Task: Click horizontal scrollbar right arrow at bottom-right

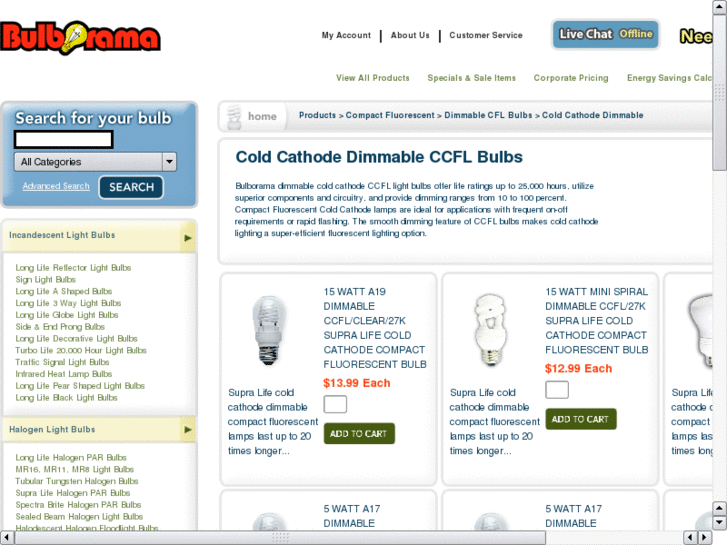Action: pyautogui.click(x=705, y=538)
